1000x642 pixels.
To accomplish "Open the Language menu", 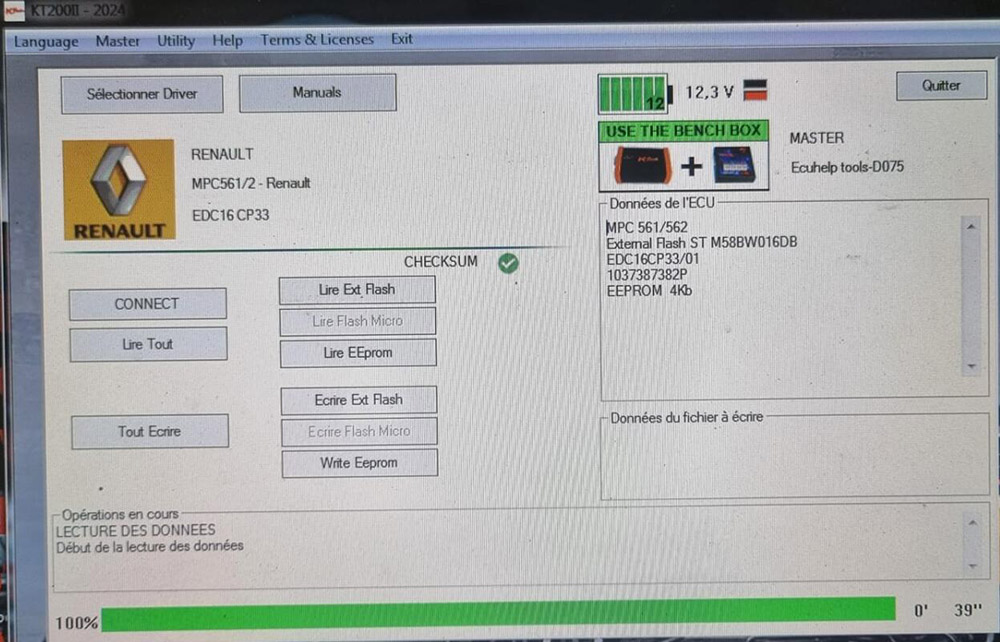I will (46, 42).
